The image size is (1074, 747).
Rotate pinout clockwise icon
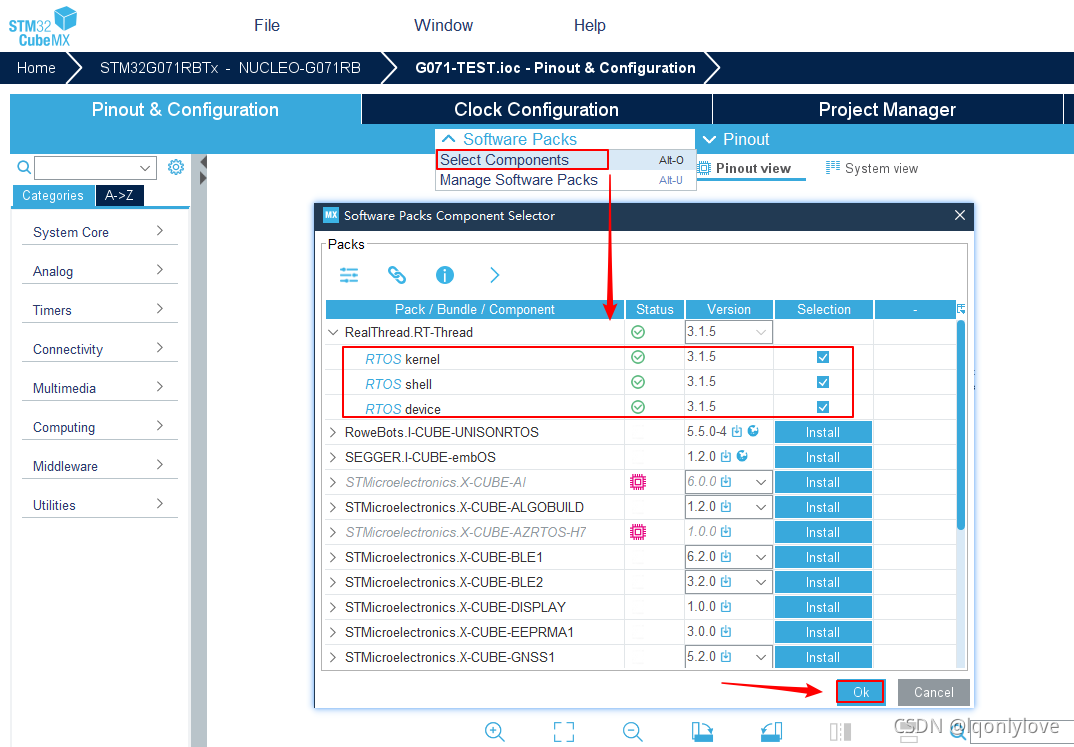pos(702,732)
